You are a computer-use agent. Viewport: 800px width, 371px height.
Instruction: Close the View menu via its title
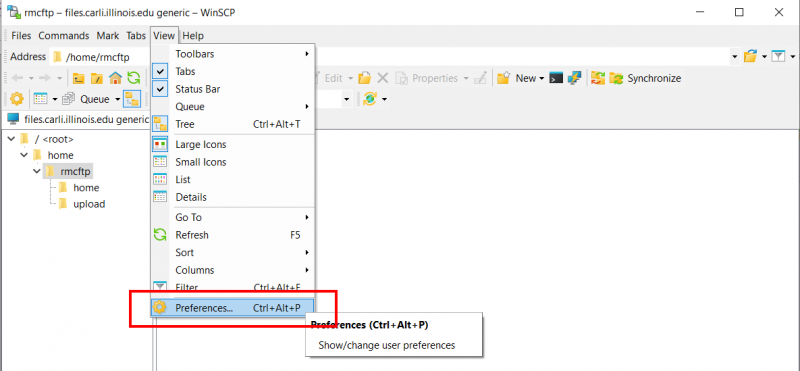164,36
